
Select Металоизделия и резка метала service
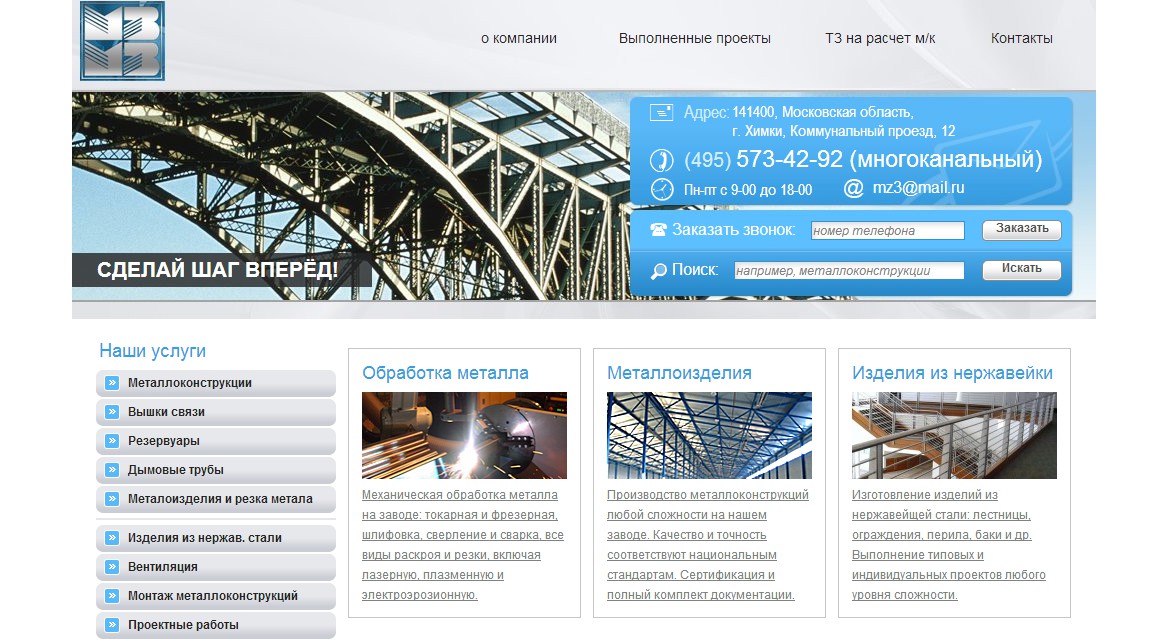pyautogui.click(x=216, y=499)
